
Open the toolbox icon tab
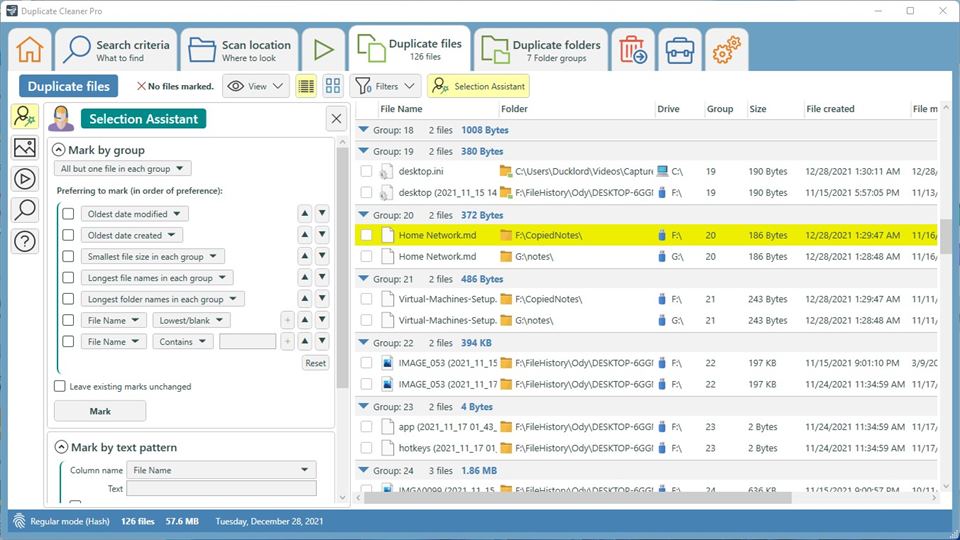pos(680,50)
